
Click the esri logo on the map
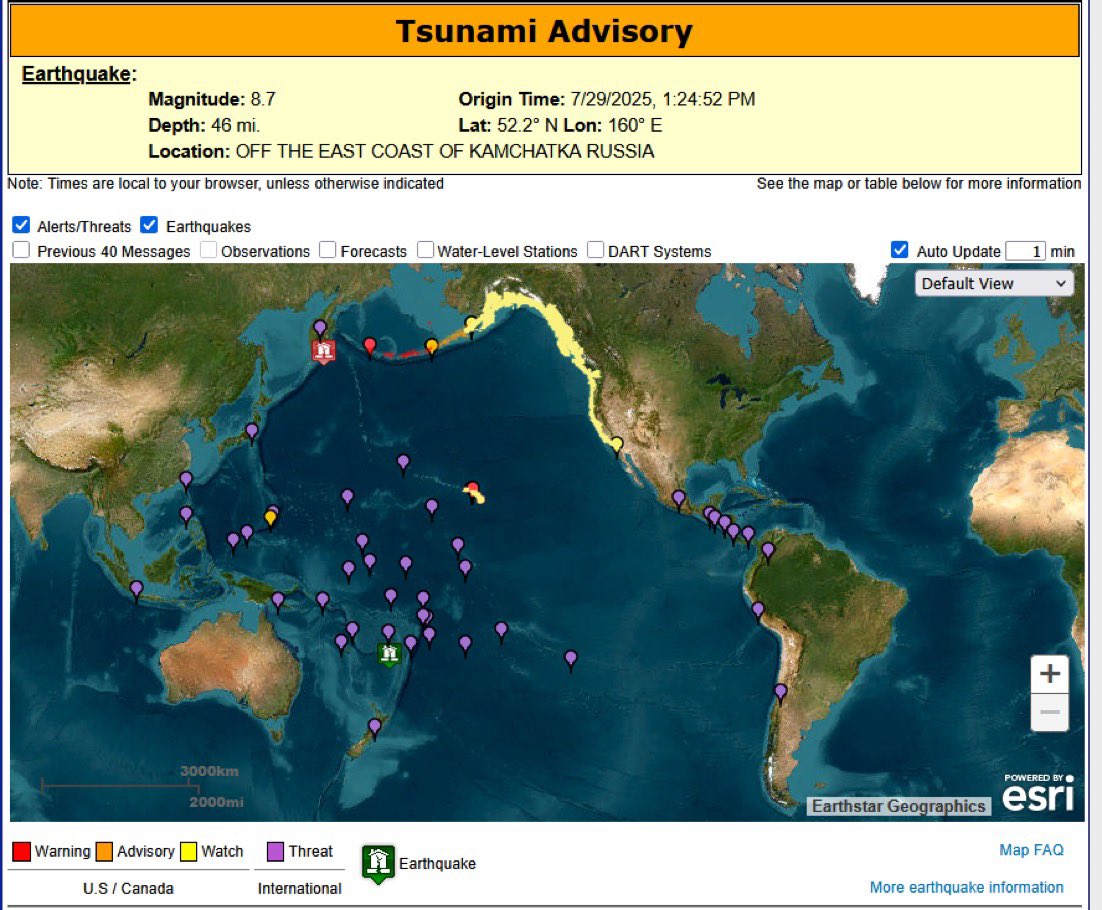pos(1038,793)
